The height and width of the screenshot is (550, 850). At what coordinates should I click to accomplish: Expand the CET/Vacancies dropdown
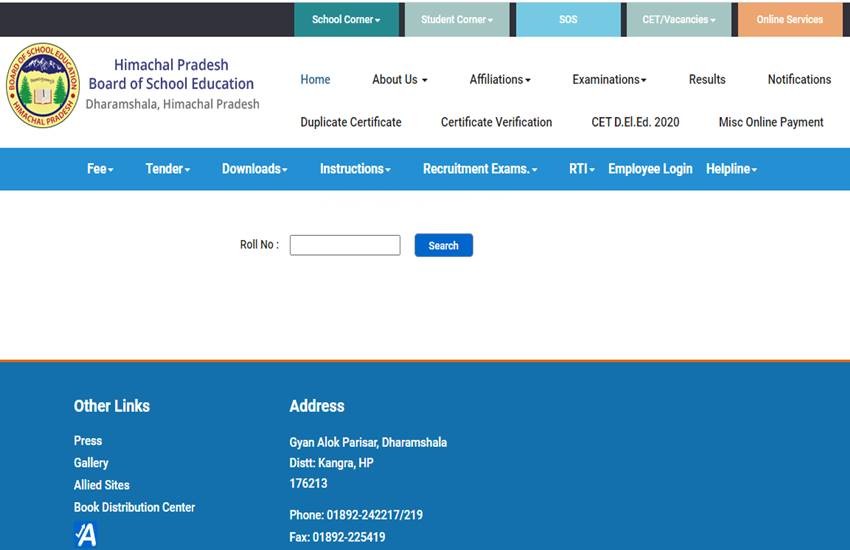click(678, 19)
